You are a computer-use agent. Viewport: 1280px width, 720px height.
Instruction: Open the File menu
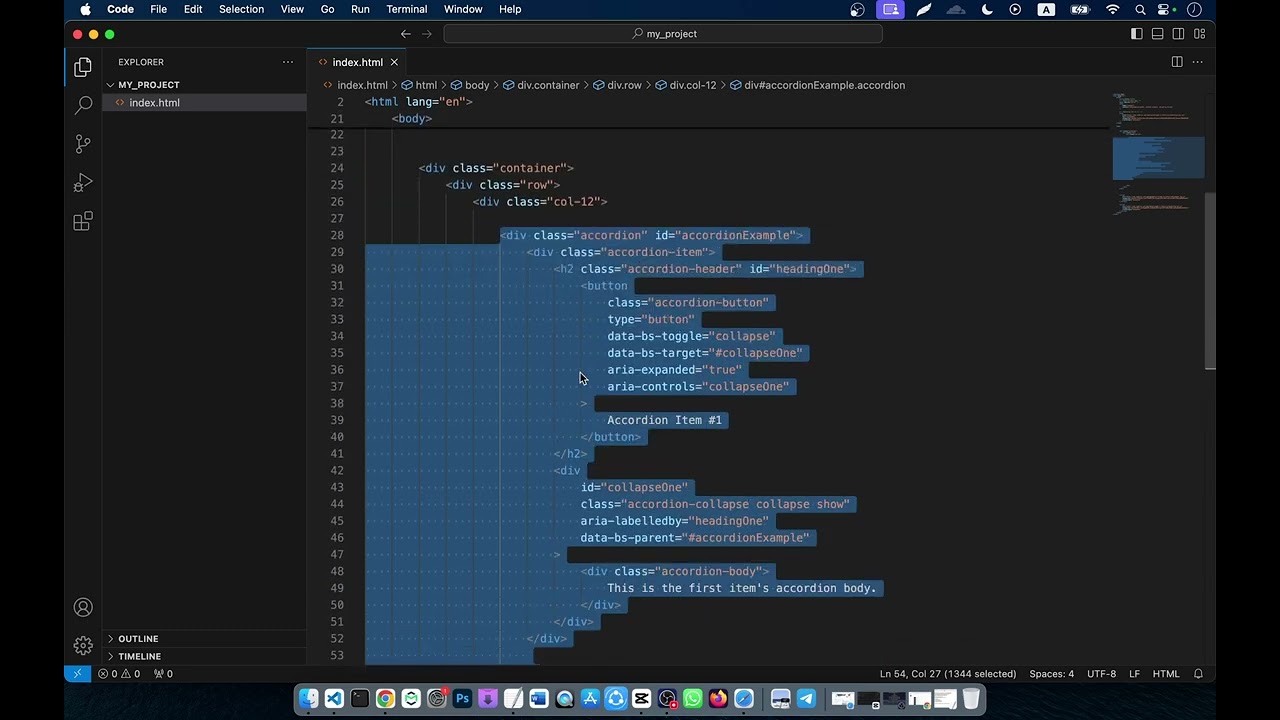(158, 9)
